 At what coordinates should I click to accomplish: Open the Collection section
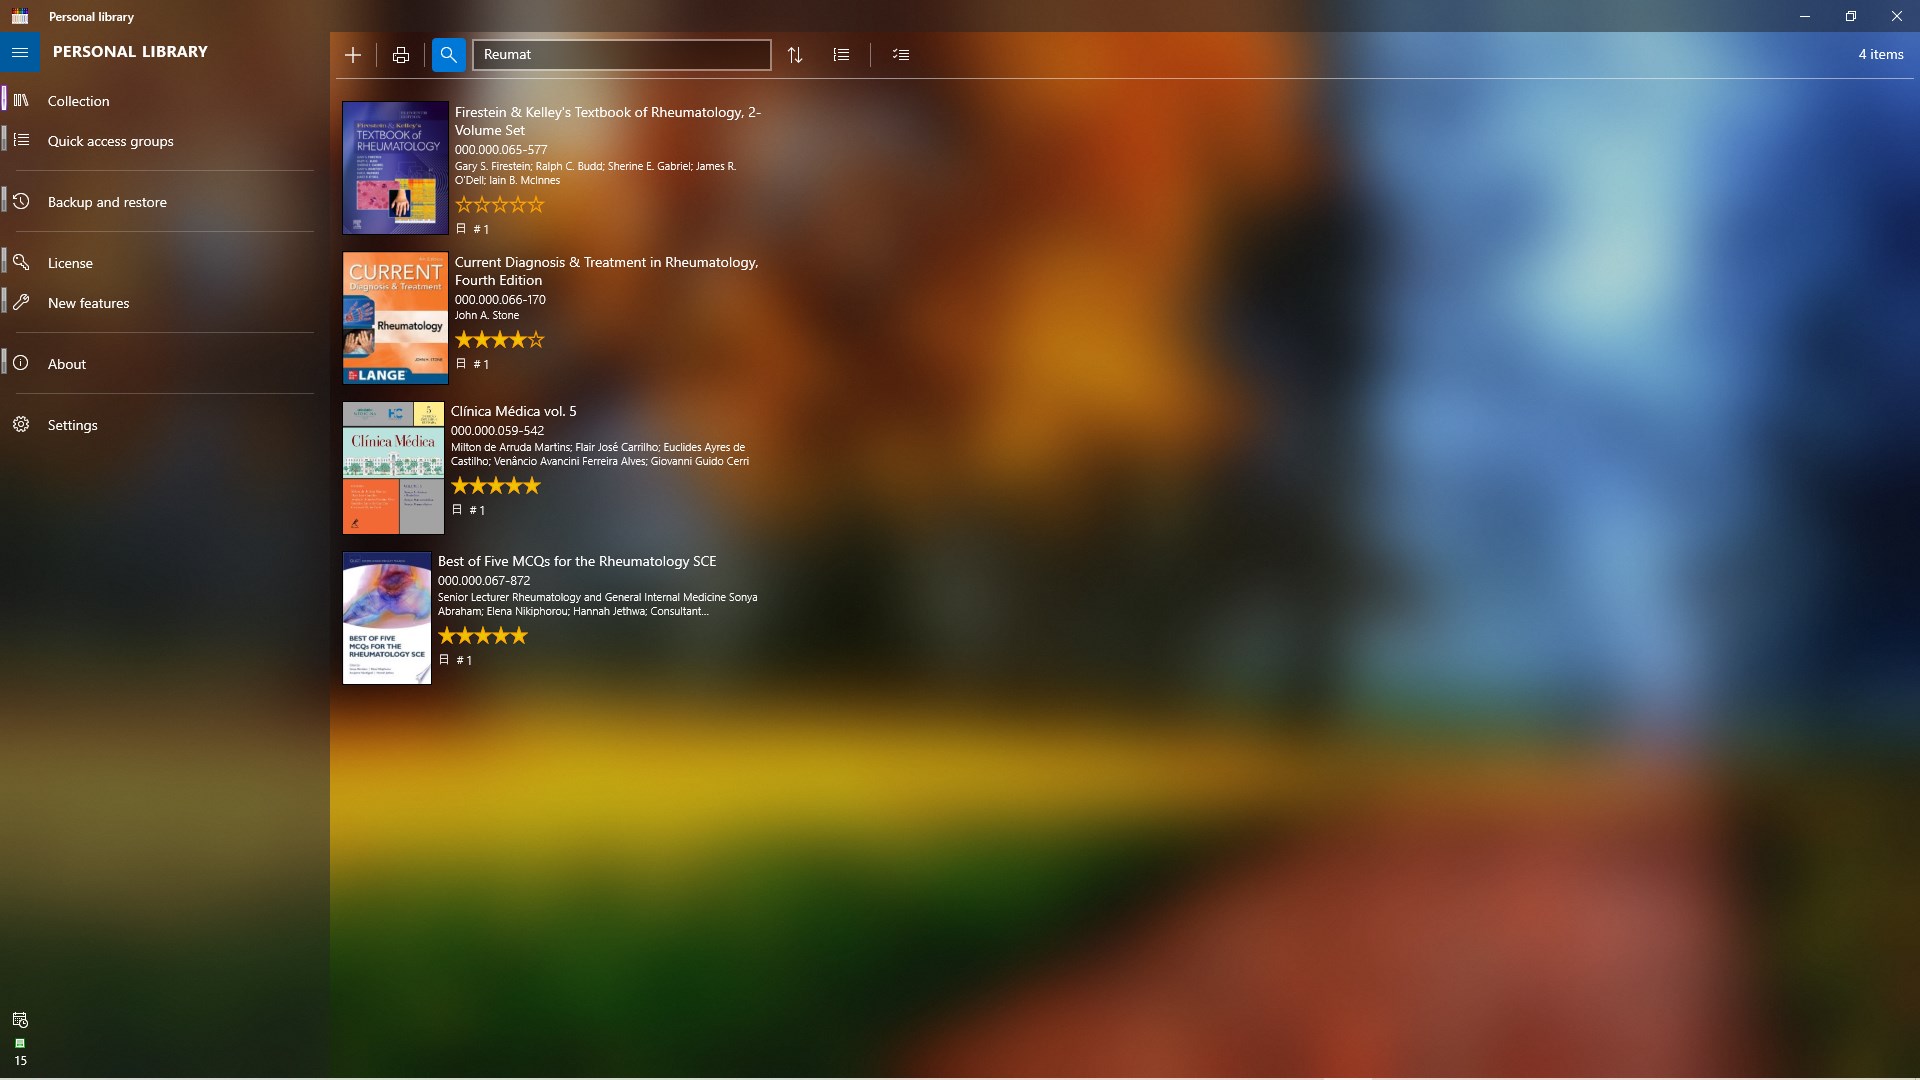click(x=78, y=100)
